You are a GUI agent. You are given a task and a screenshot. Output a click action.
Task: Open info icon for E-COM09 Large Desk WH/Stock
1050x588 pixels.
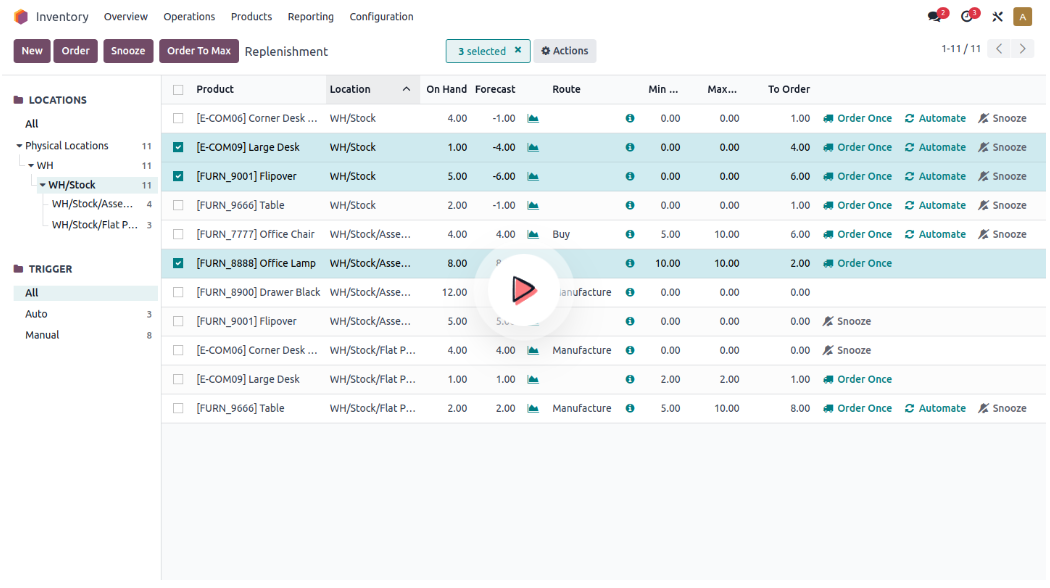pyautogui.click(x=630, y=147)
